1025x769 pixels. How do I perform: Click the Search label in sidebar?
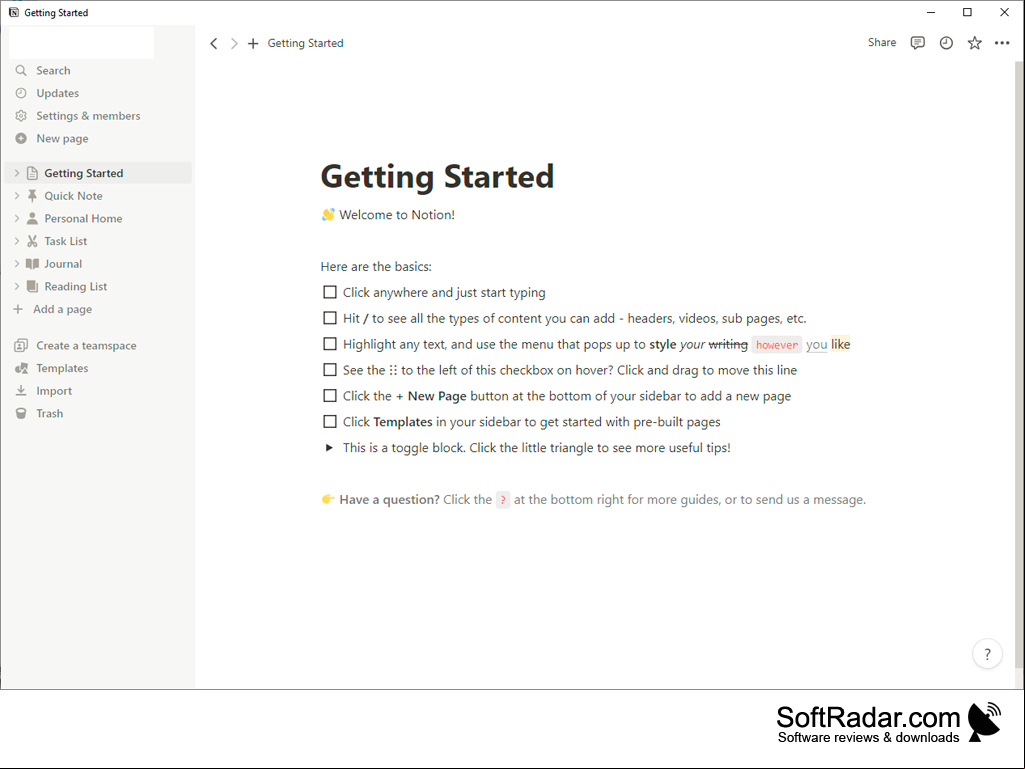(54, 71)
